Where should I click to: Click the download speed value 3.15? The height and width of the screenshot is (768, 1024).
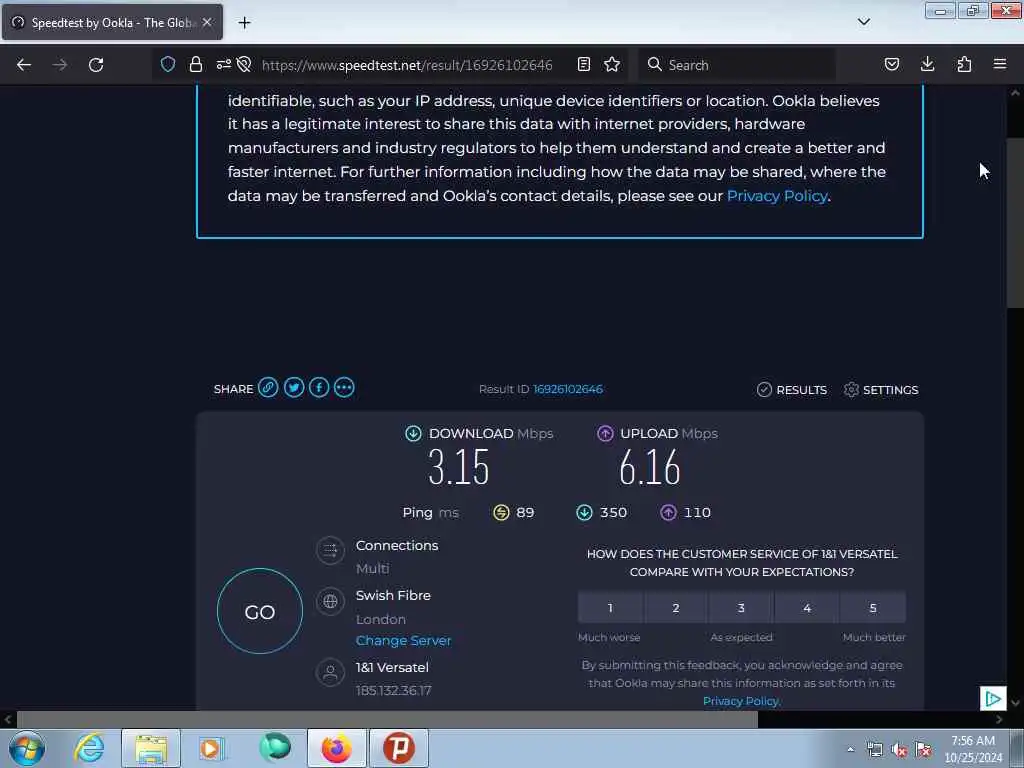pos(458,467)
